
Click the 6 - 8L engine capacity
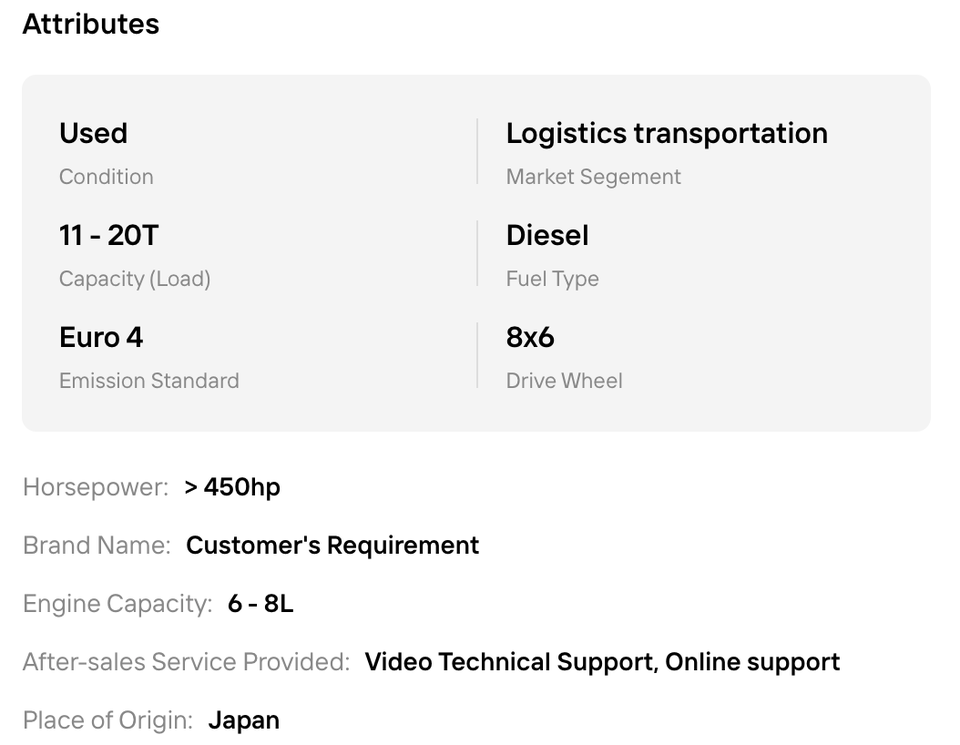tap(260, 604)
